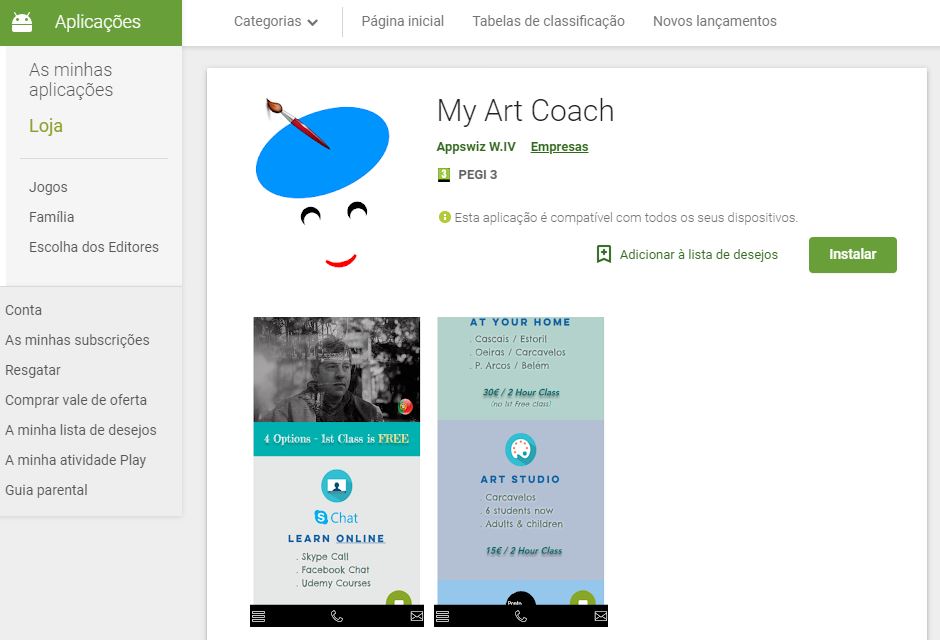Click the PEGI 3 rating badge icon
This screenshot has width=940, height=640.
click(x=444, y=175)
